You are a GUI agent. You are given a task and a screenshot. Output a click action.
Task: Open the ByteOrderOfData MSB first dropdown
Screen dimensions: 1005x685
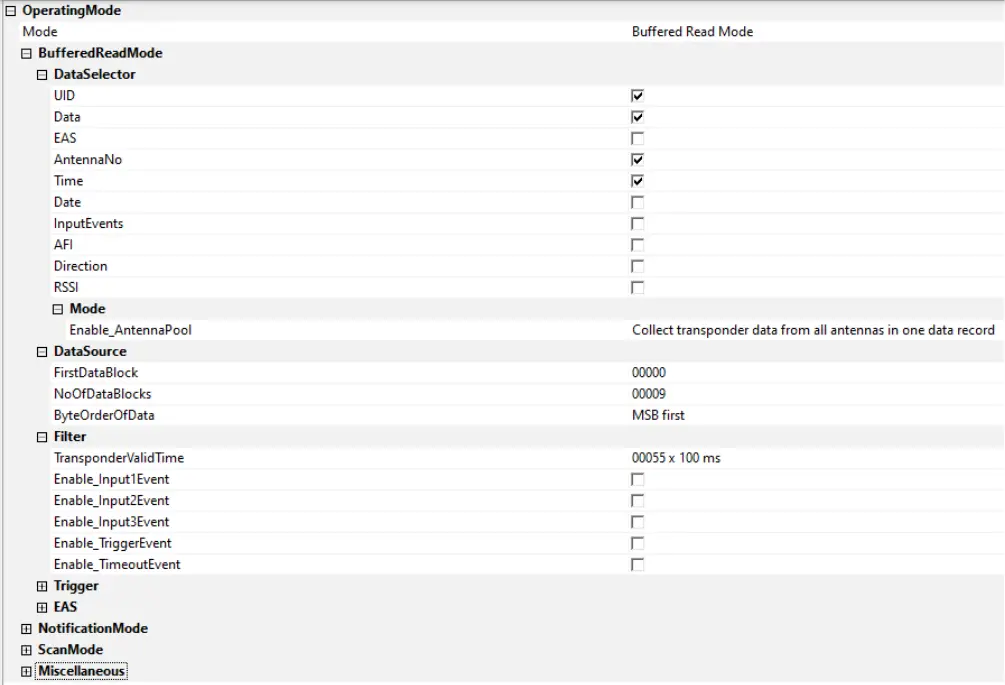point(658,415)
